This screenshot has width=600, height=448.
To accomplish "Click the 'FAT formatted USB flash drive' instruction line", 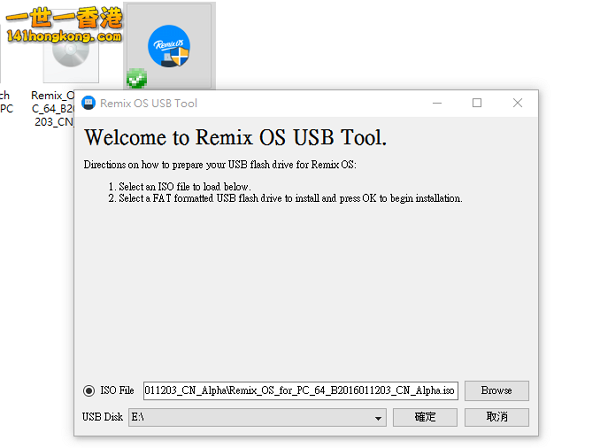I will [x=285, y=198].
